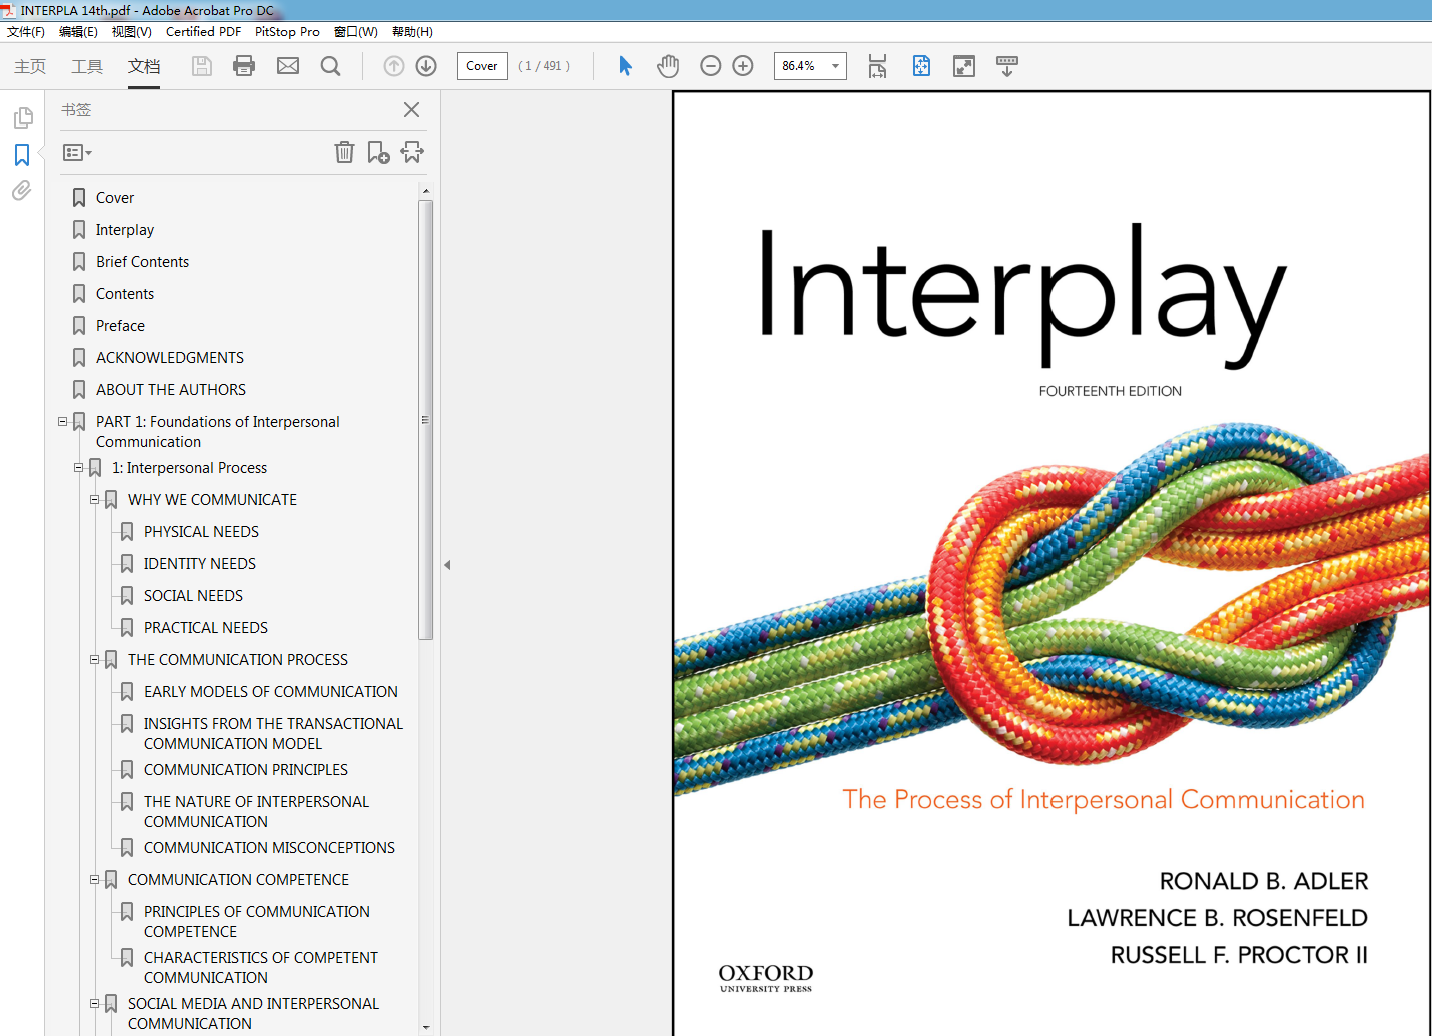Open the Page Thumbnails panel icon
1432x1036 pixels.
[22, 118]
